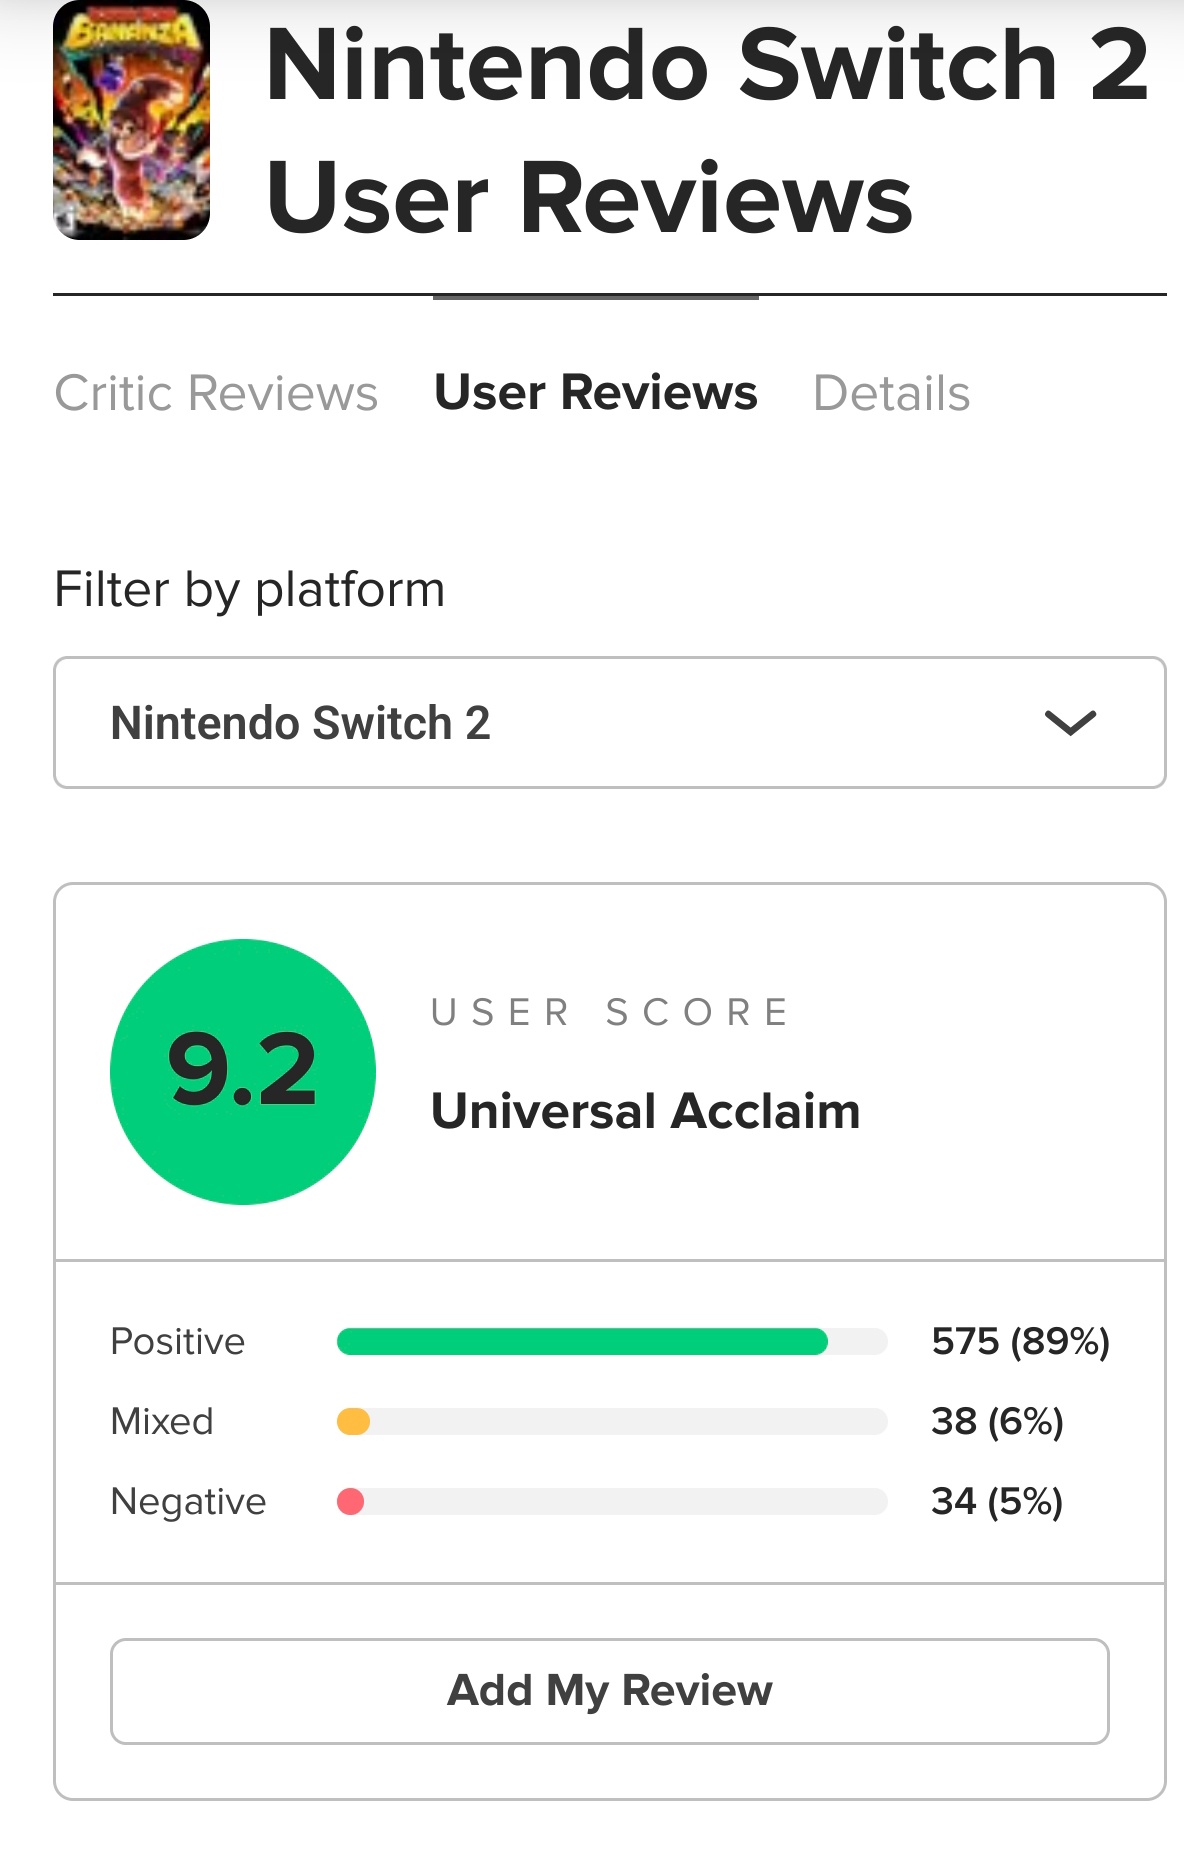
Task: Open the Critic Reviews tab
Action: 216,393
